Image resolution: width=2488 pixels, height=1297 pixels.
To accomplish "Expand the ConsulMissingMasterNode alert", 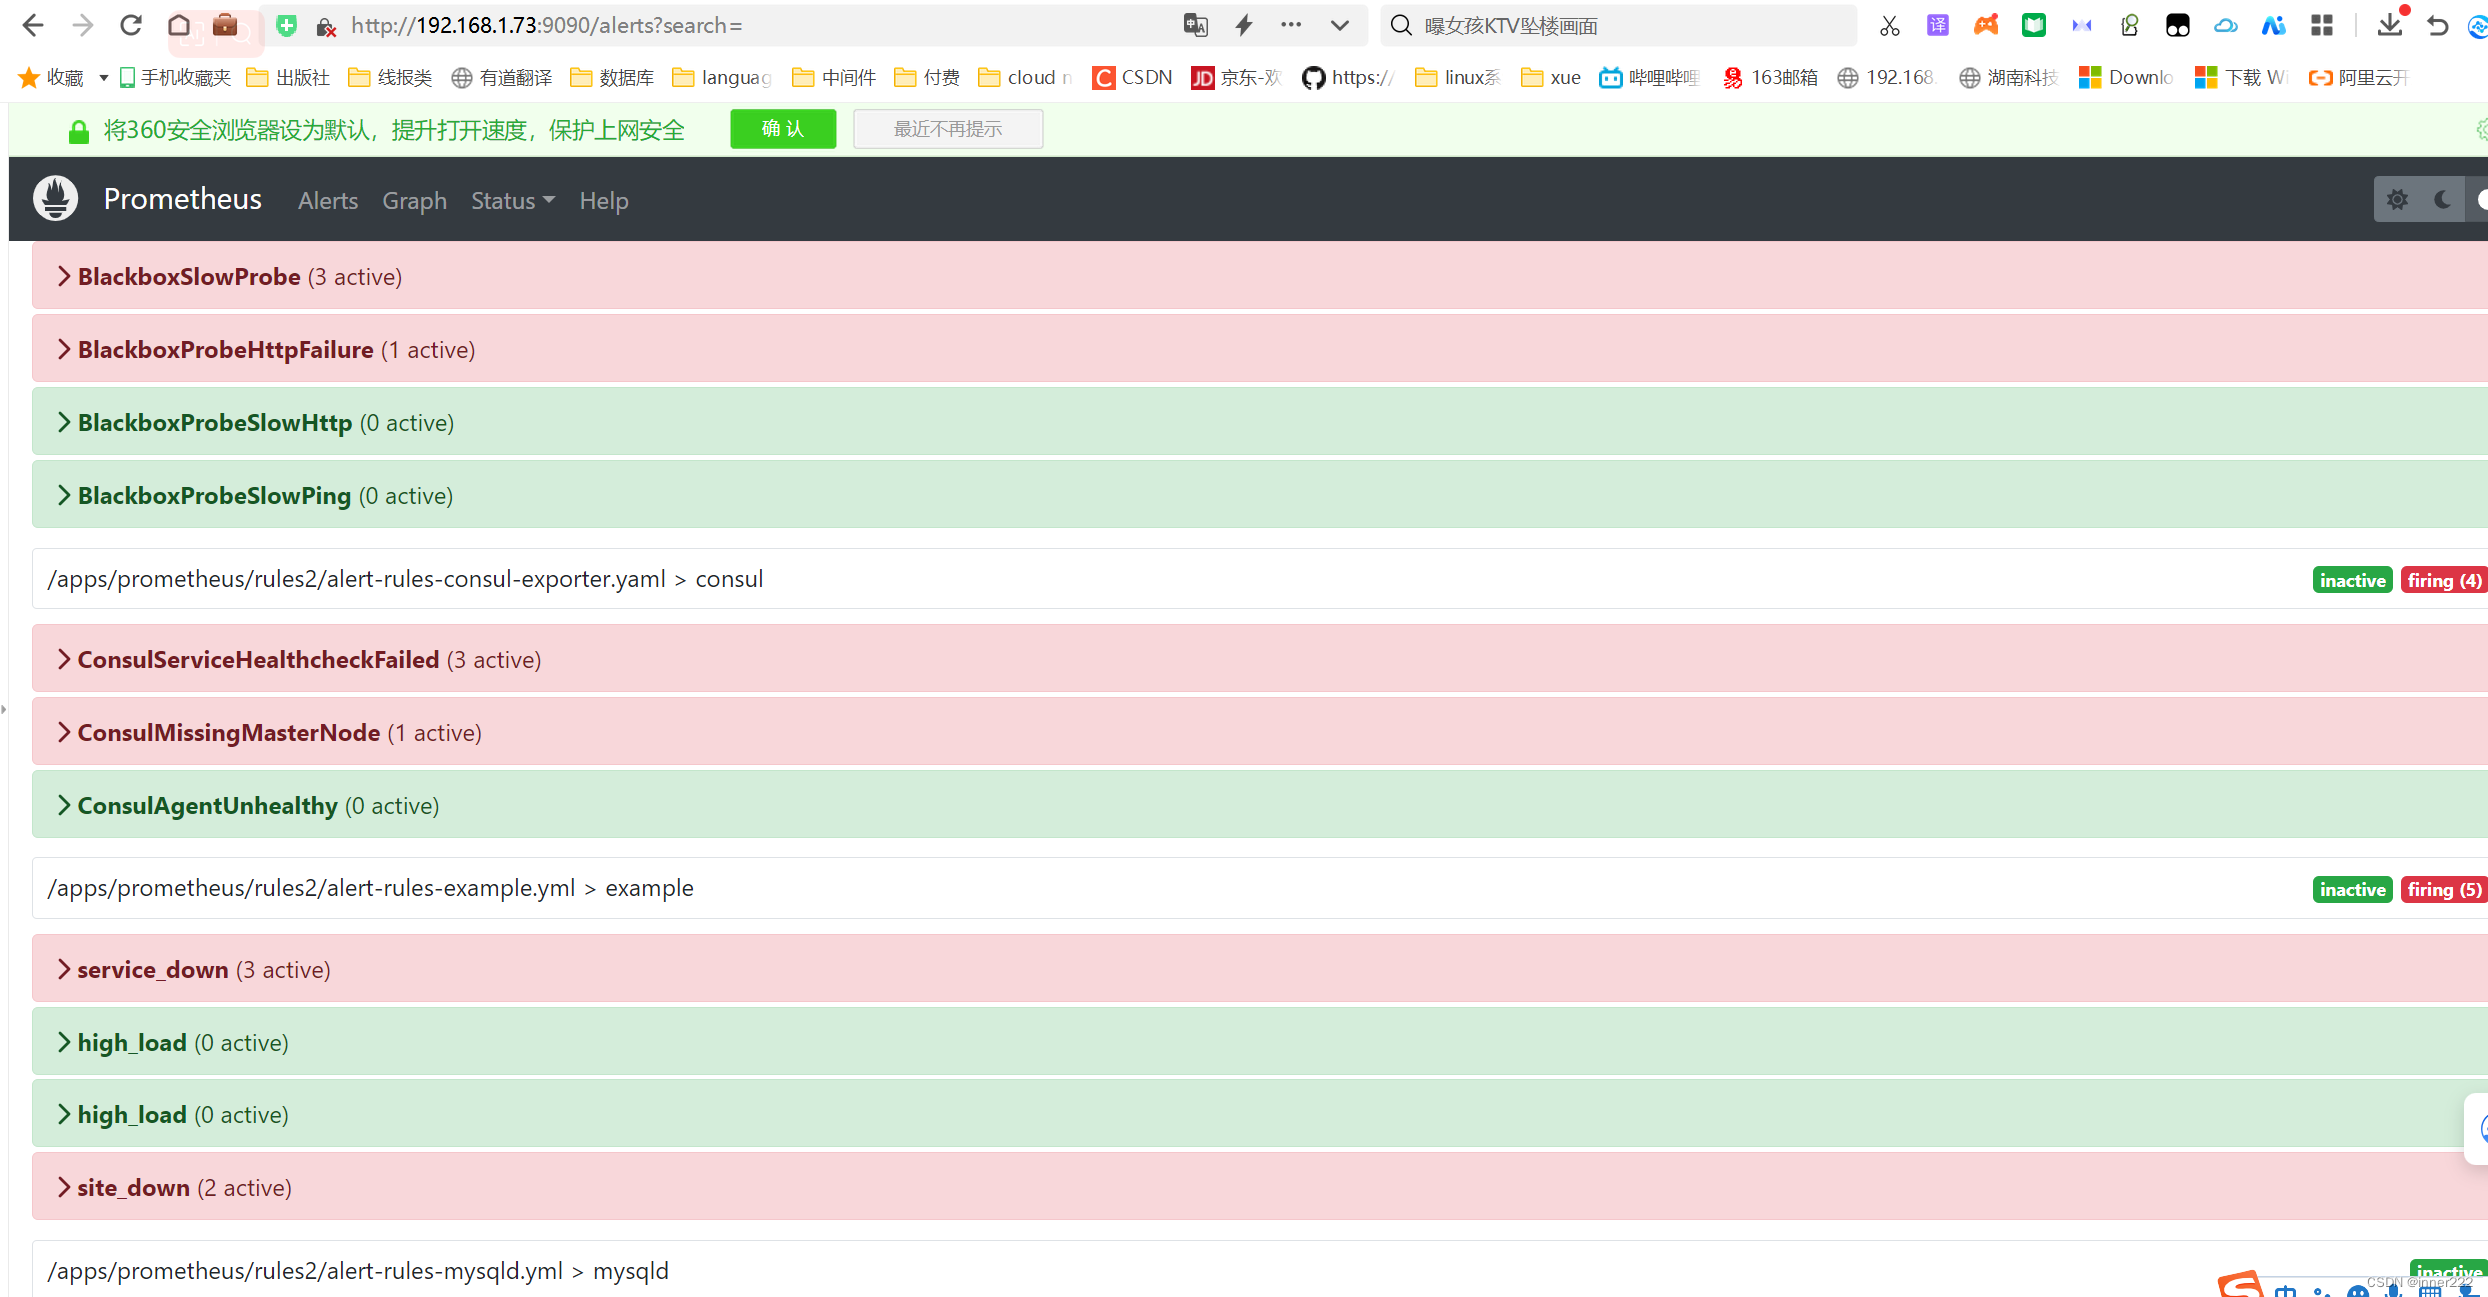I will pos(1260,733).
